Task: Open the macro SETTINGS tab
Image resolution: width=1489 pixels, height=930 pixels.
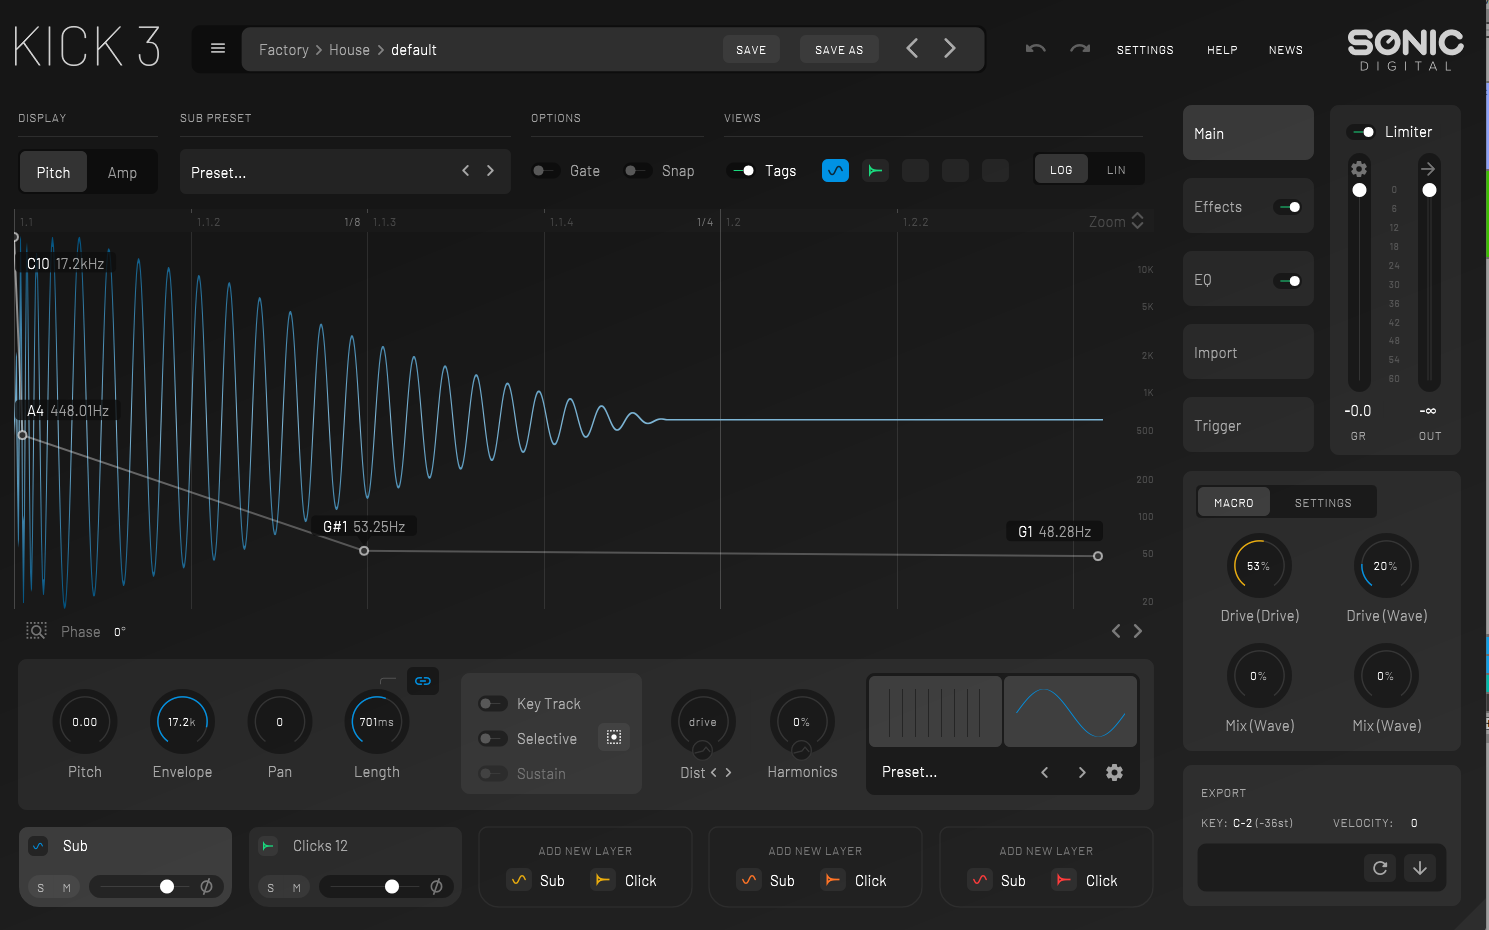Action: [1322, 503]
